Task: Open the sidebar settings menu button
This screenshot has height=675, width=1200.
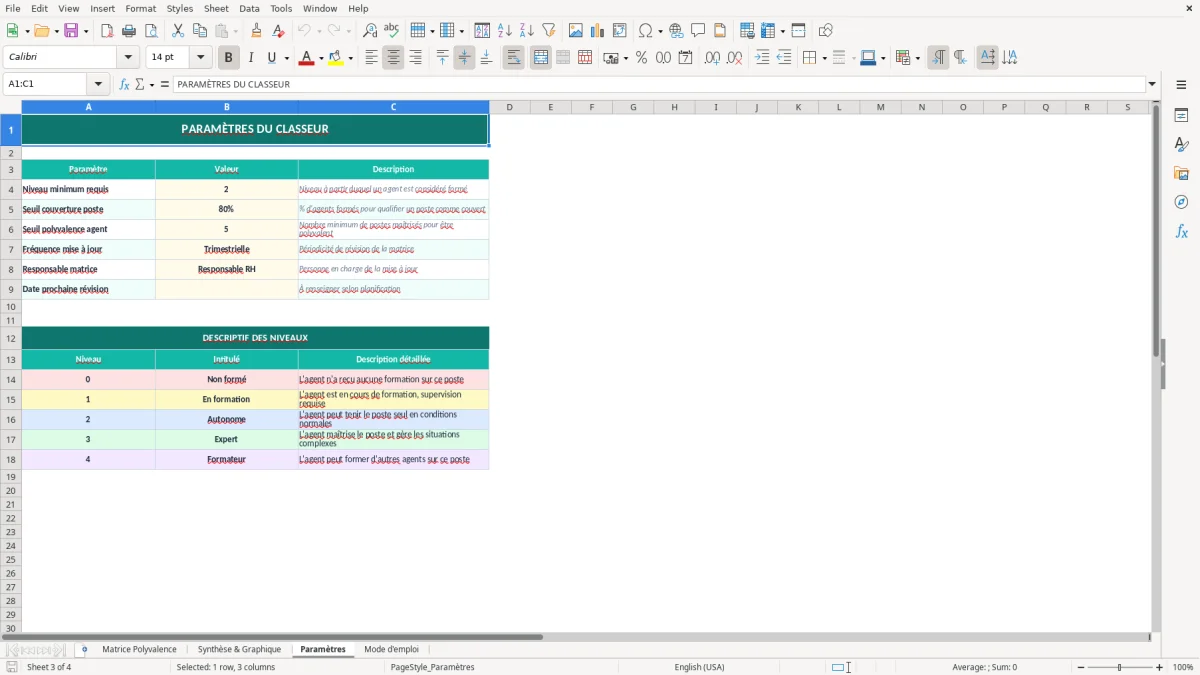Action: 1181,86
